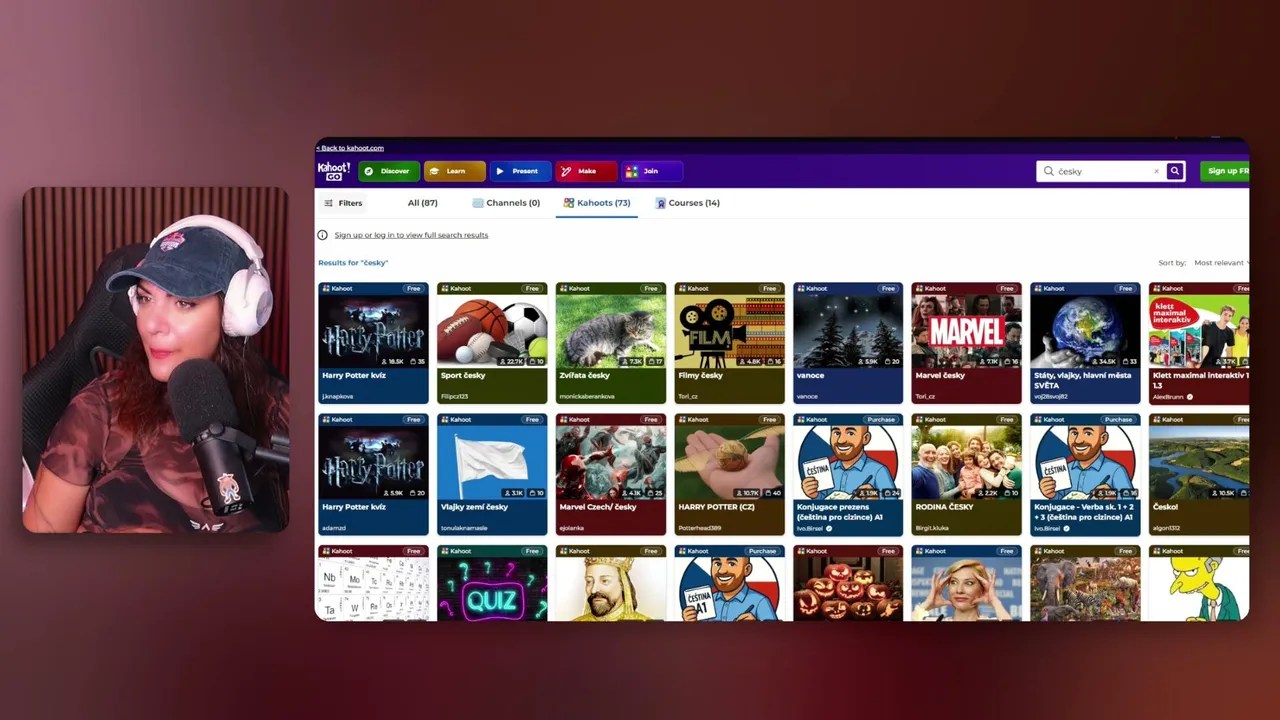1280x720 pixels.
Task: Click the author name Potterhead389
Action: click(x=699, y=528)
